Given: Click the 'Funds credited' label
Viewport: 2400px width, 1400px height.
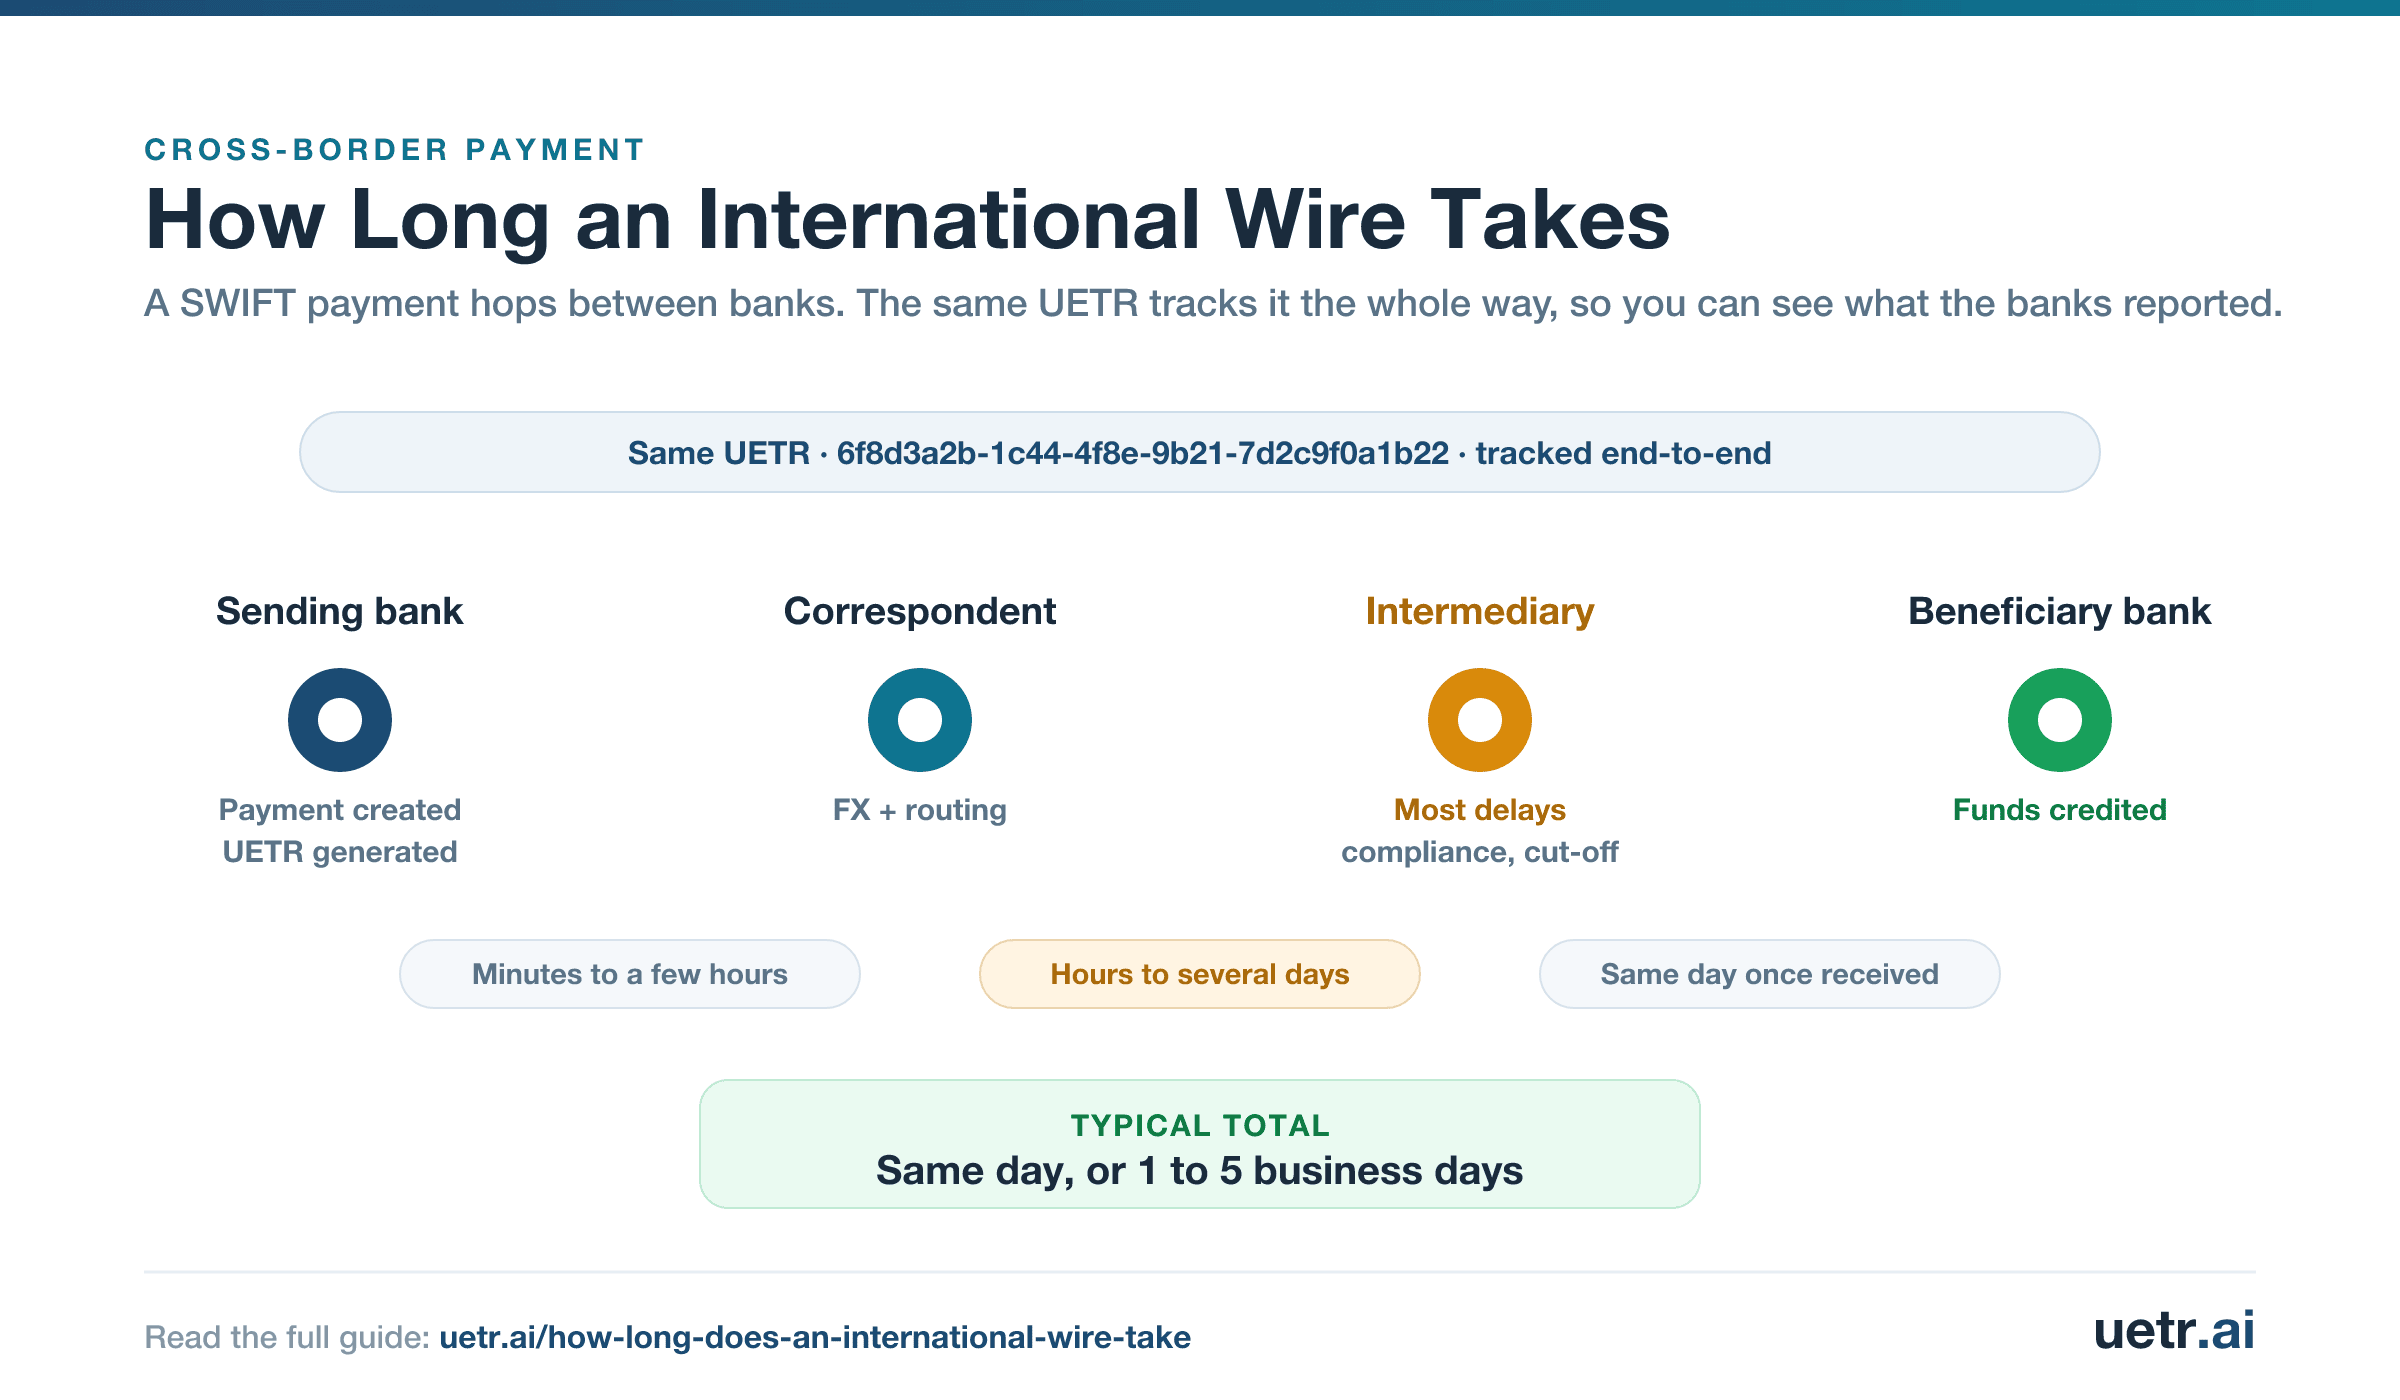Looking at the screenshot, I should tap(2060, 809).
